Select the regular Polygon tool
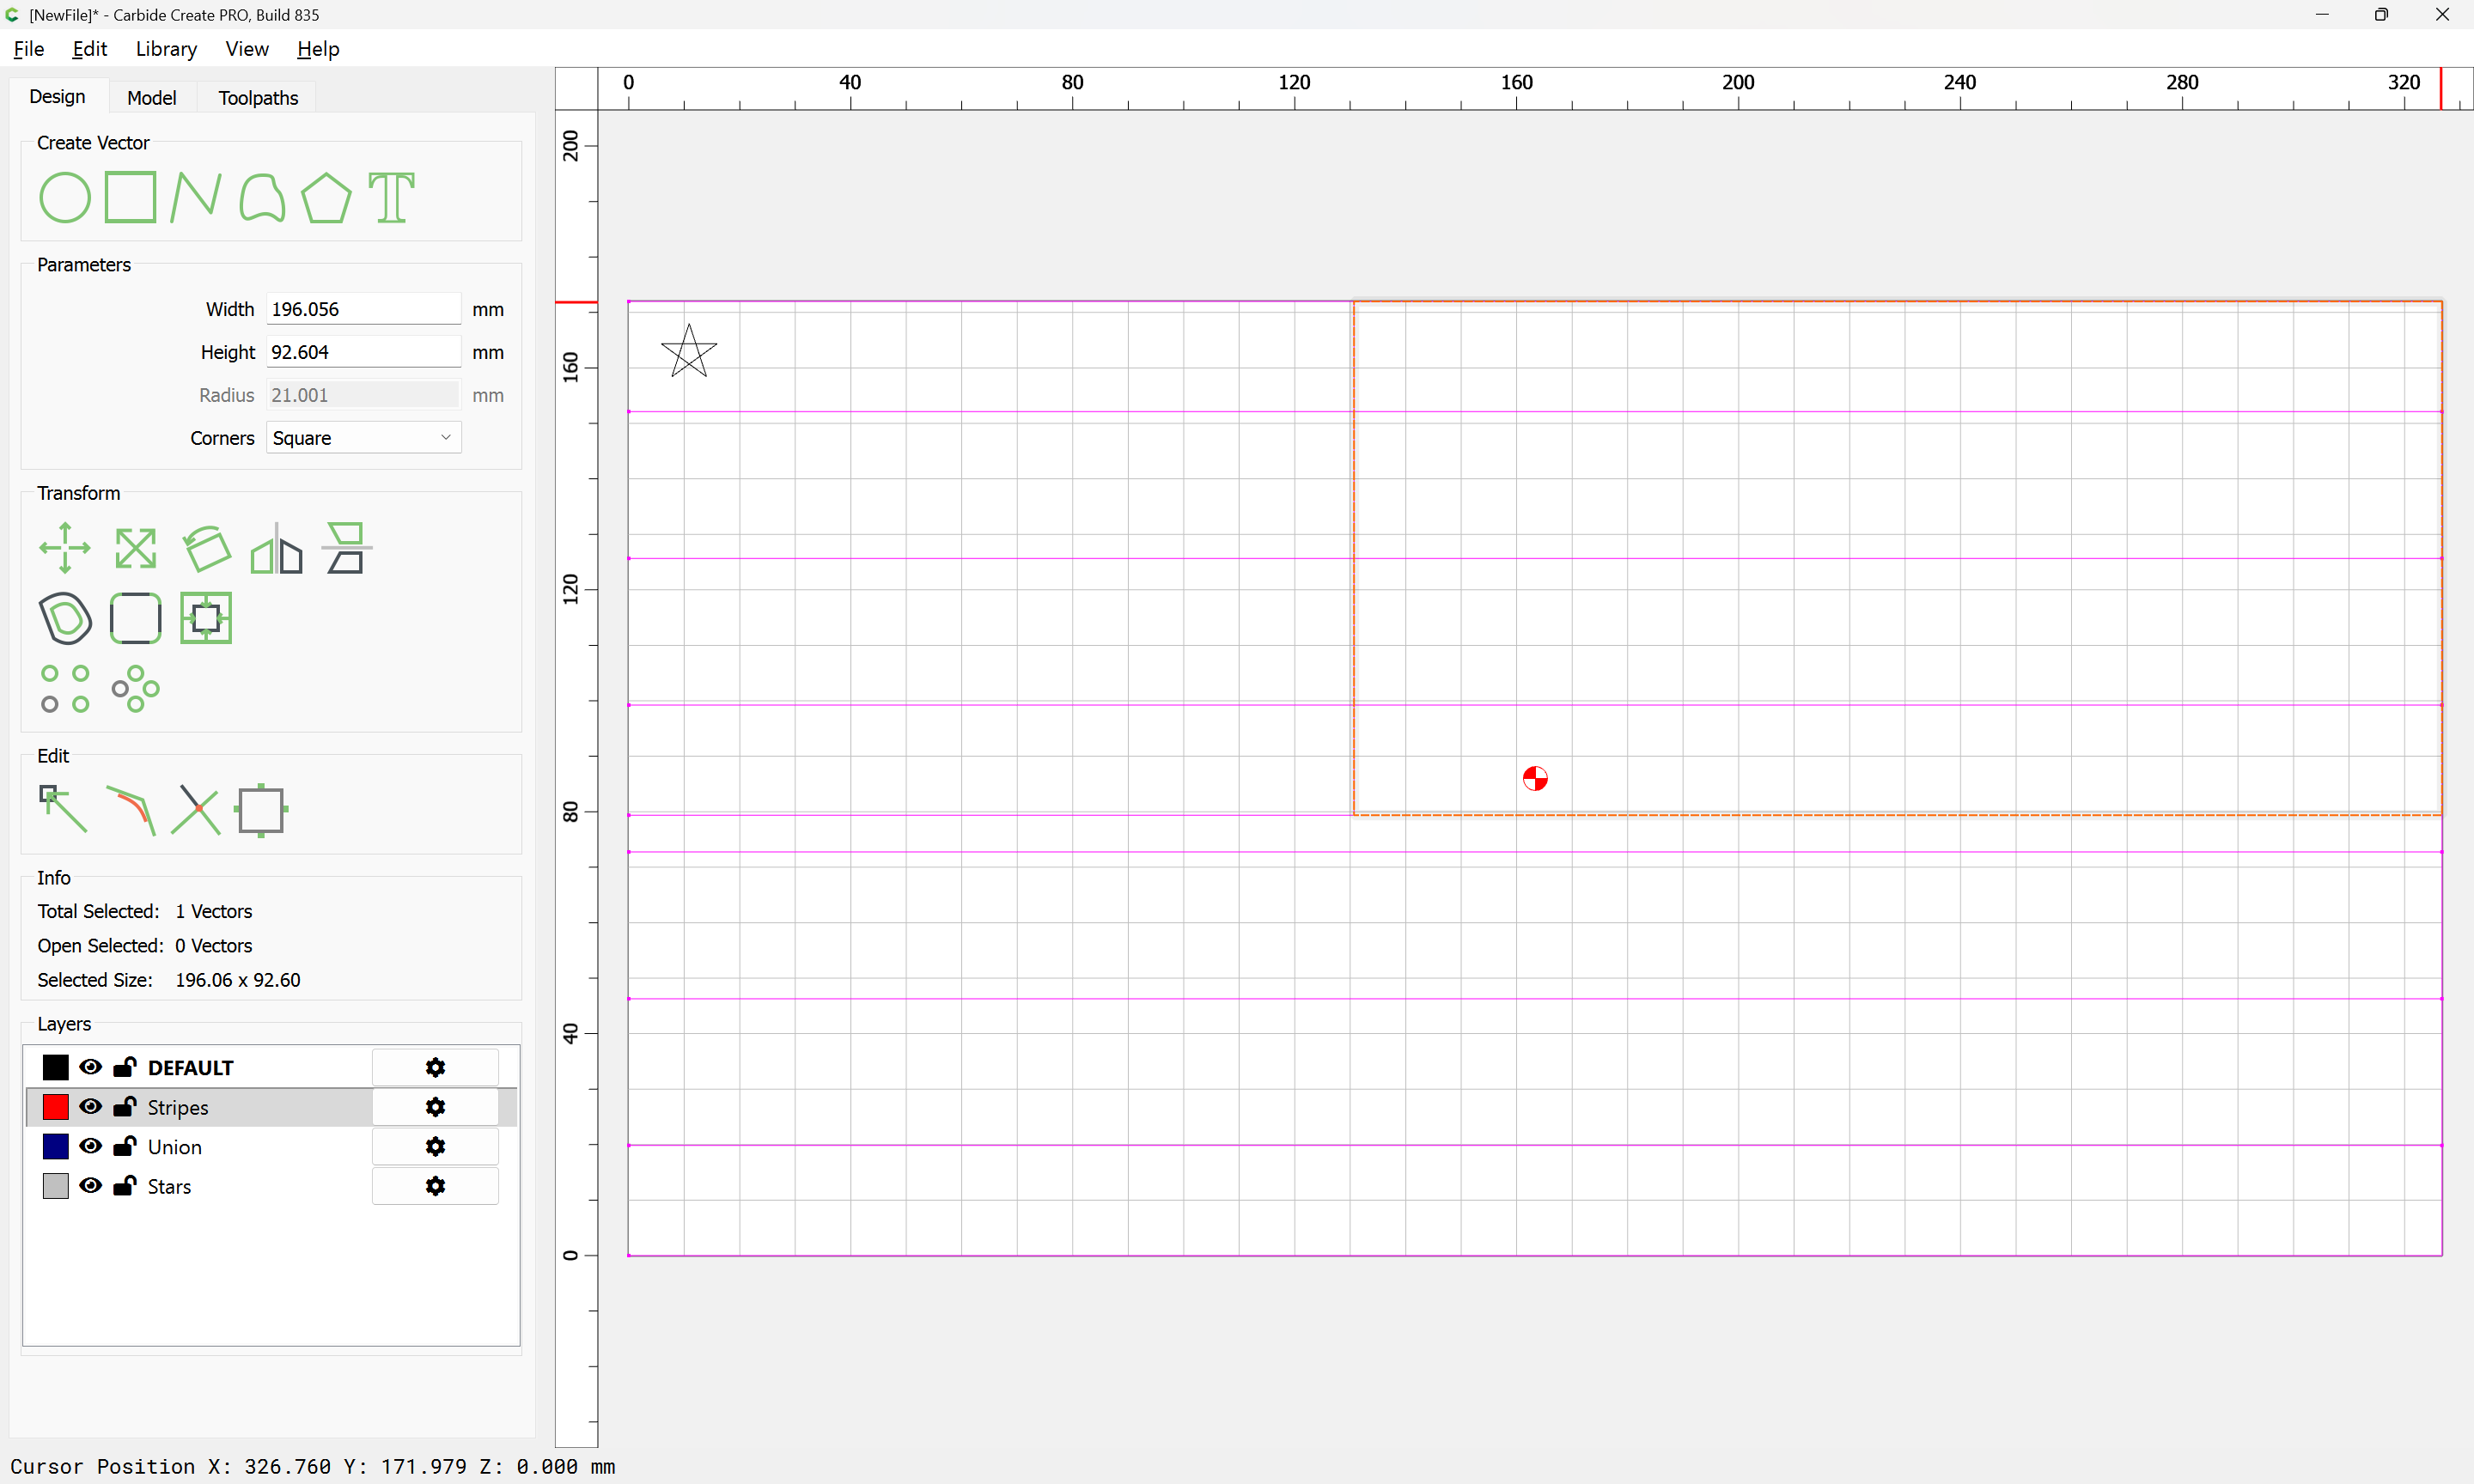 (x=326, y=197)
